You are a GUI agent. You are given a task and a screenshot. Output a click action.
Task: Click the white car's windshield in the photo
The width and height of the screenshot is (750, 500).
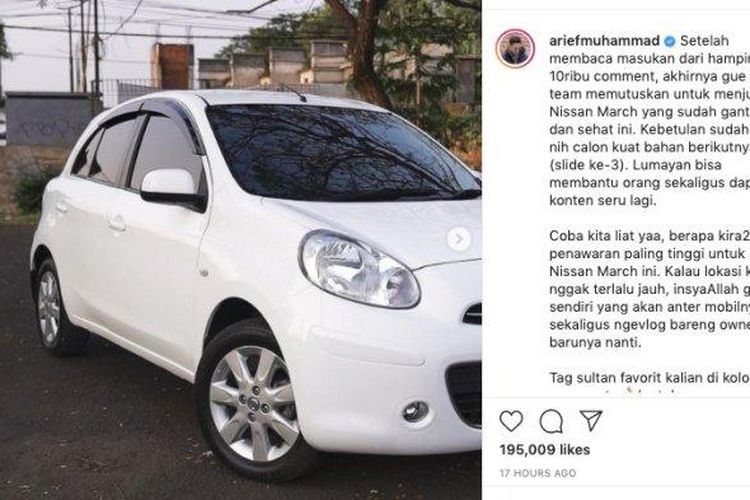tap(340, 153)
